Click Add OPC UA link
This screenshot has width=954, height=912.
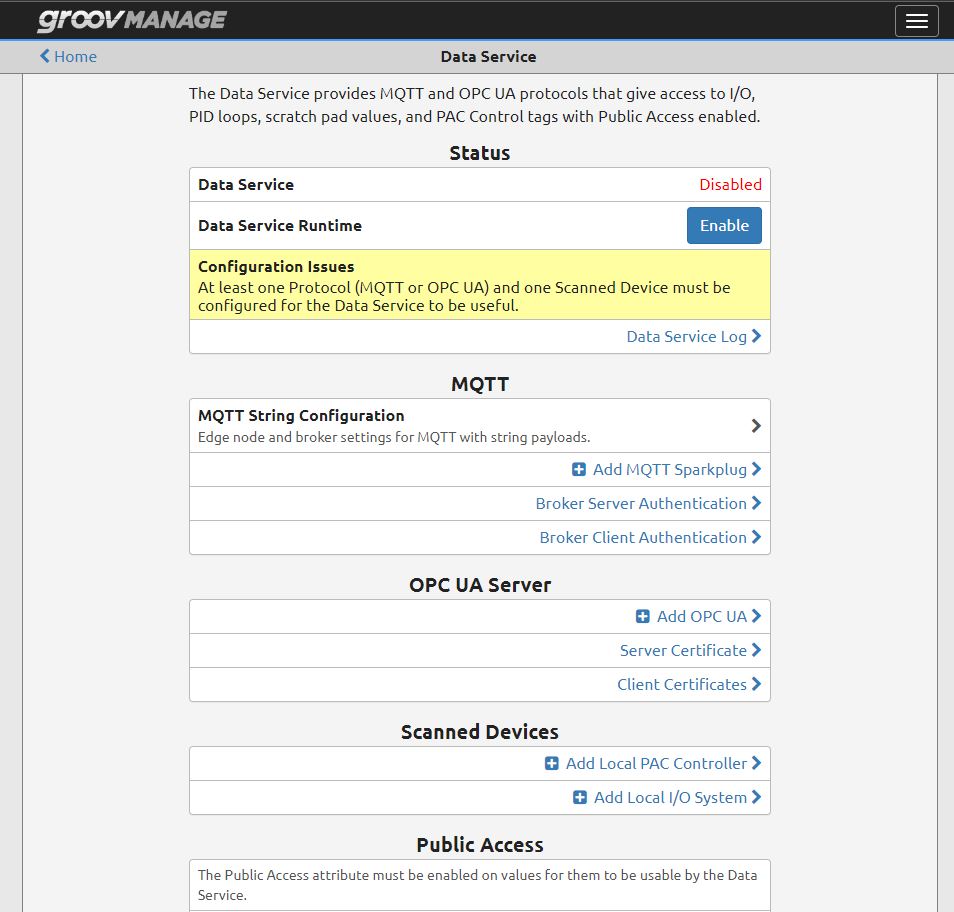click(702, 616)
